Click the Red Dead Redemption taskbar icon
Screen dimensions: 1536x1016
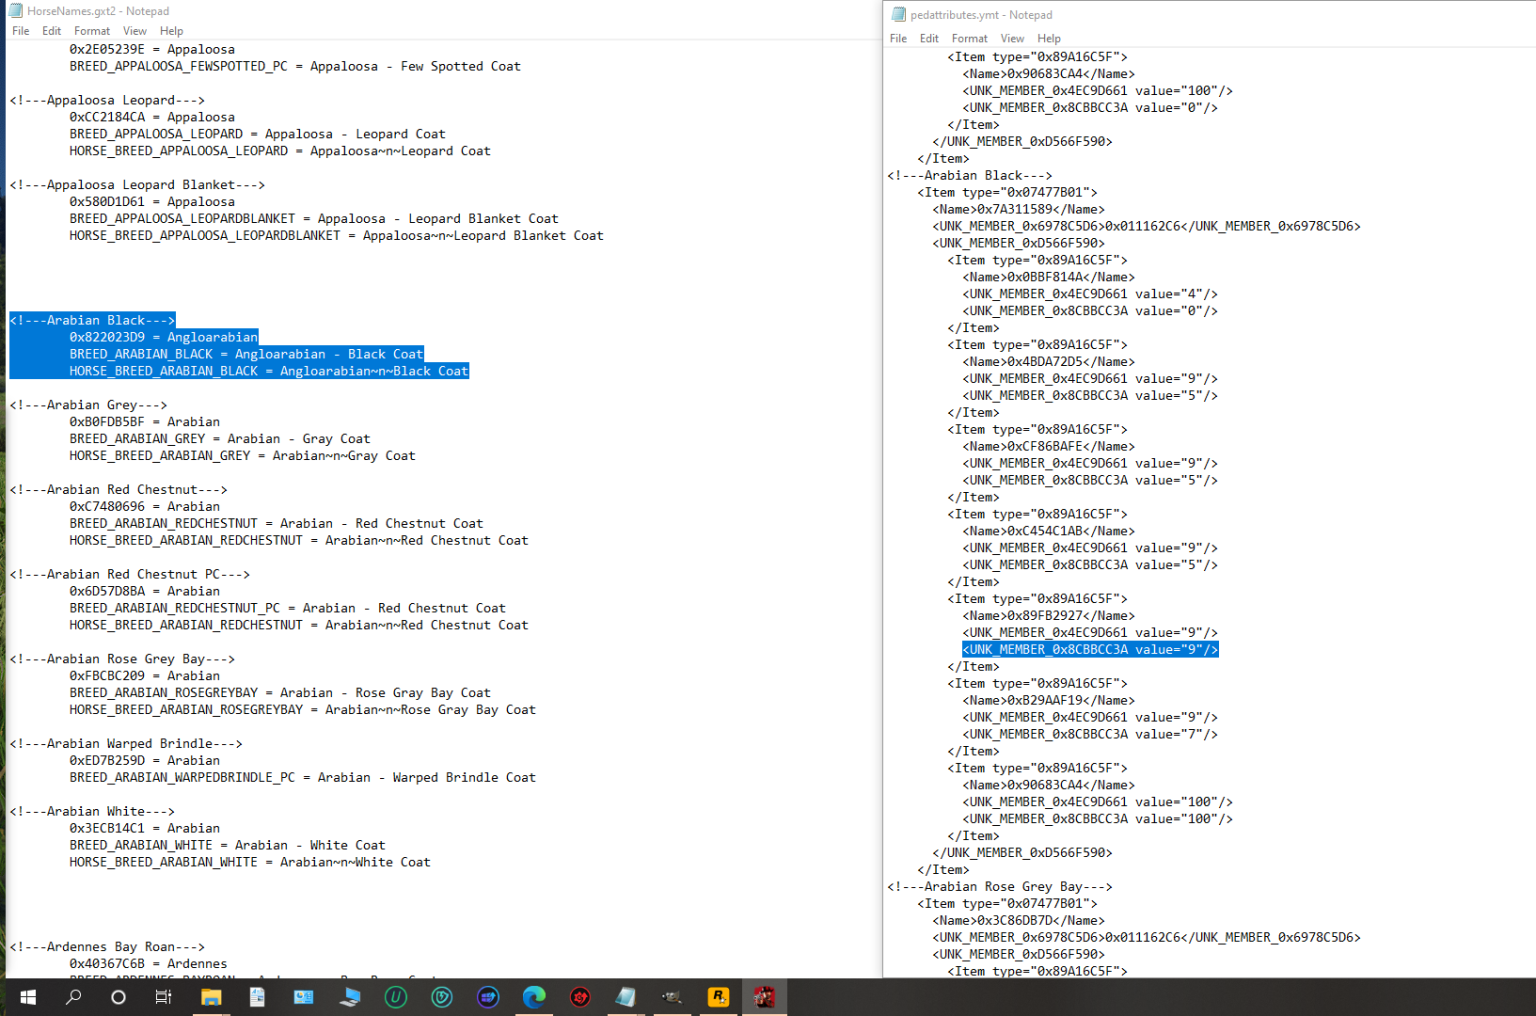coord(764,997)
